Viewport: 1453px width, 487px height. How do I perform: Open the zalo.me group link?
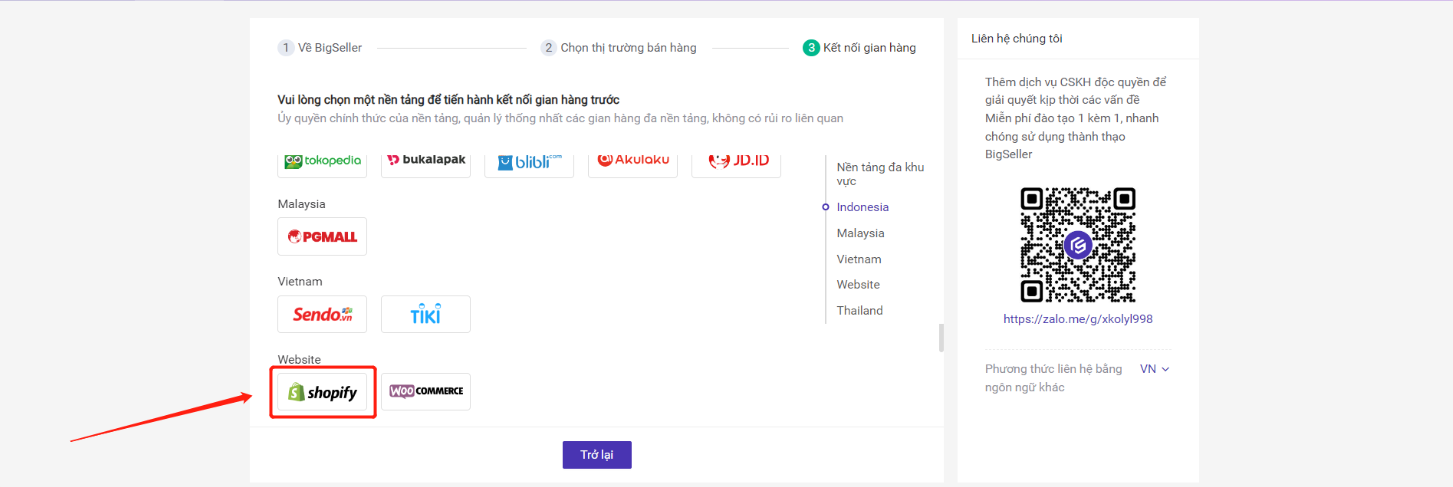(1078, 319)
